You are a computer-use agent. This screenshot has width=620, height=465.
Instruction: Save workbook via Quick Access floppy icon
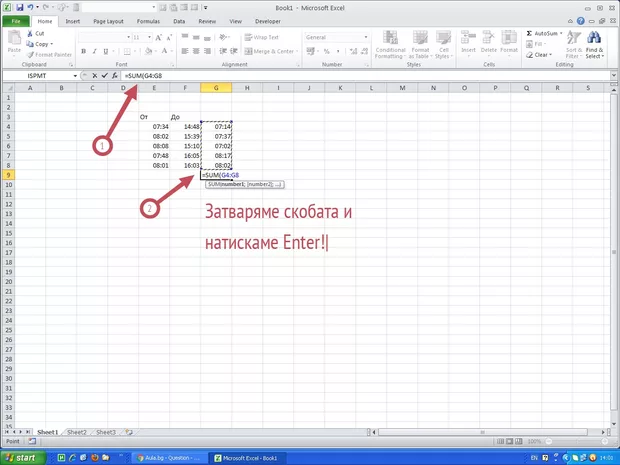coord(20,7)
